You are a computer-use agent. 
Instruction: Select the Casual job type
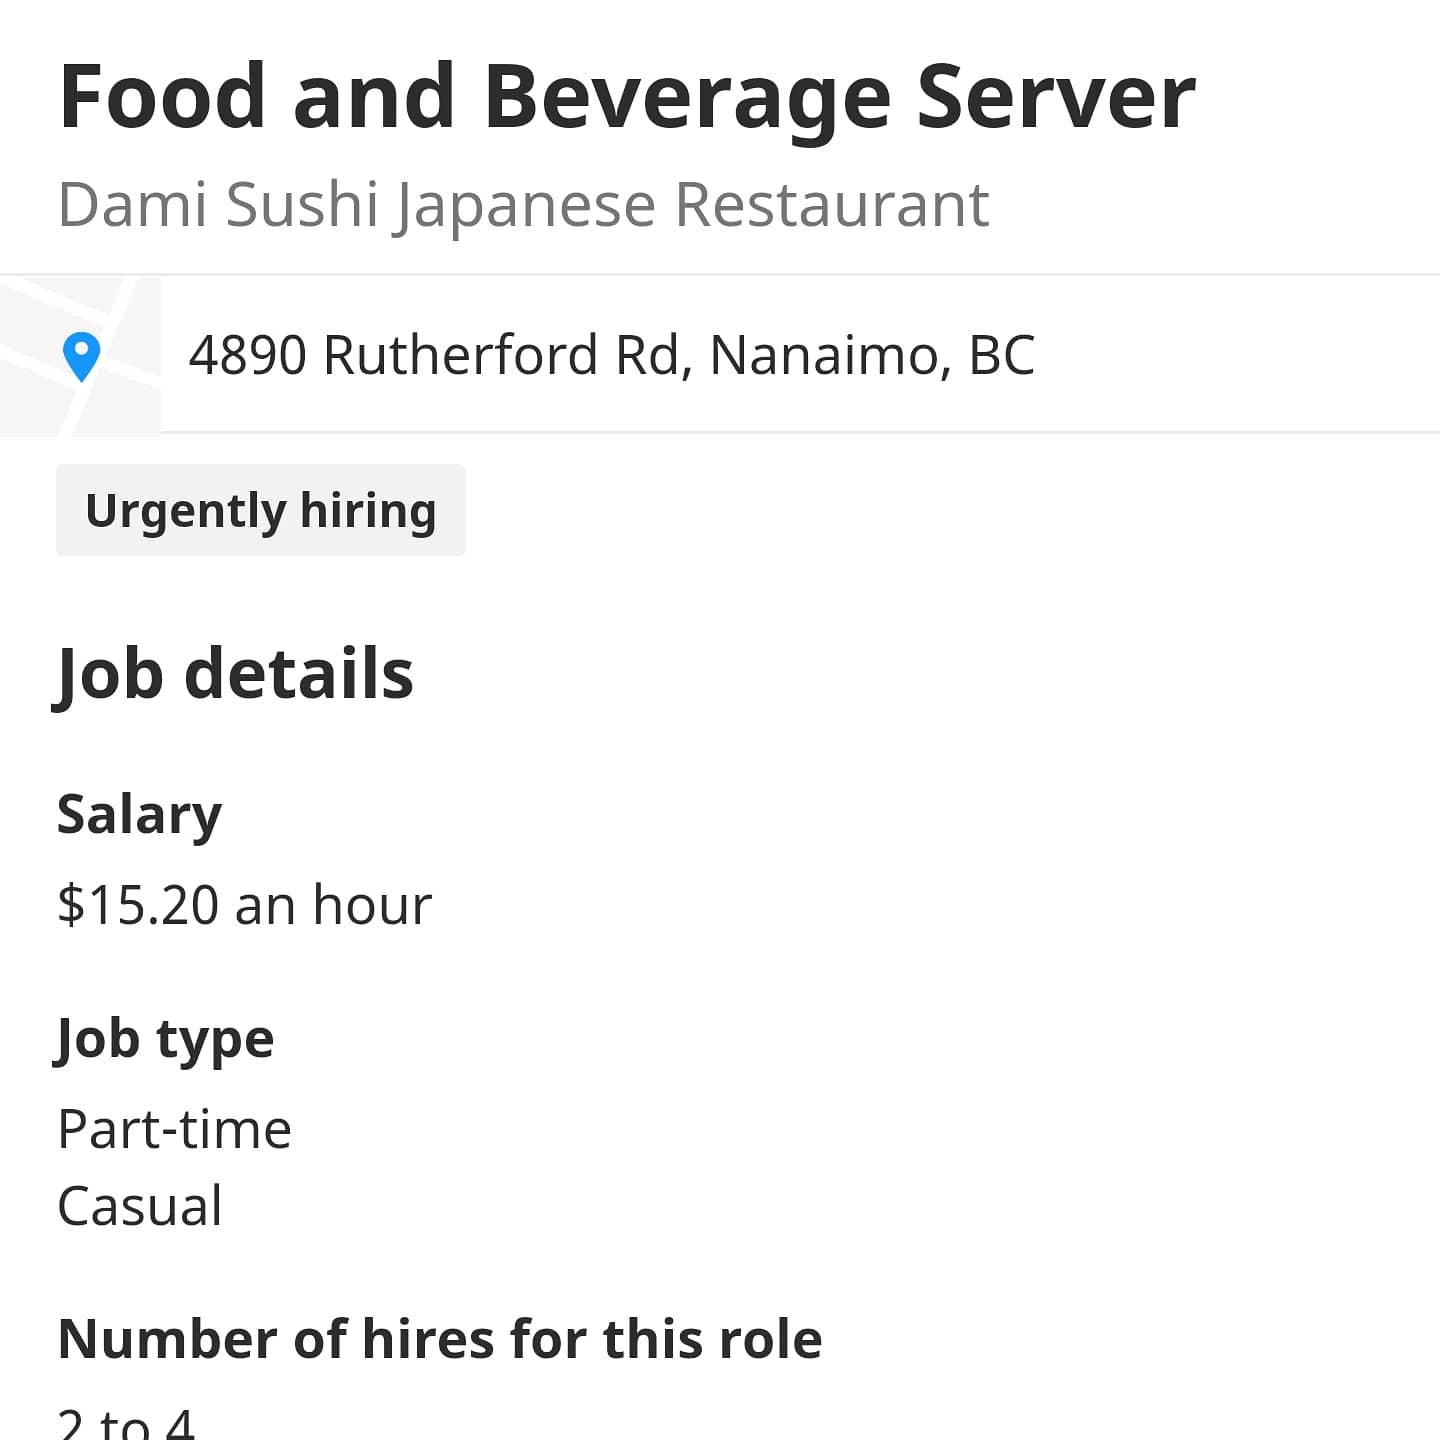tap(140, 1205)
